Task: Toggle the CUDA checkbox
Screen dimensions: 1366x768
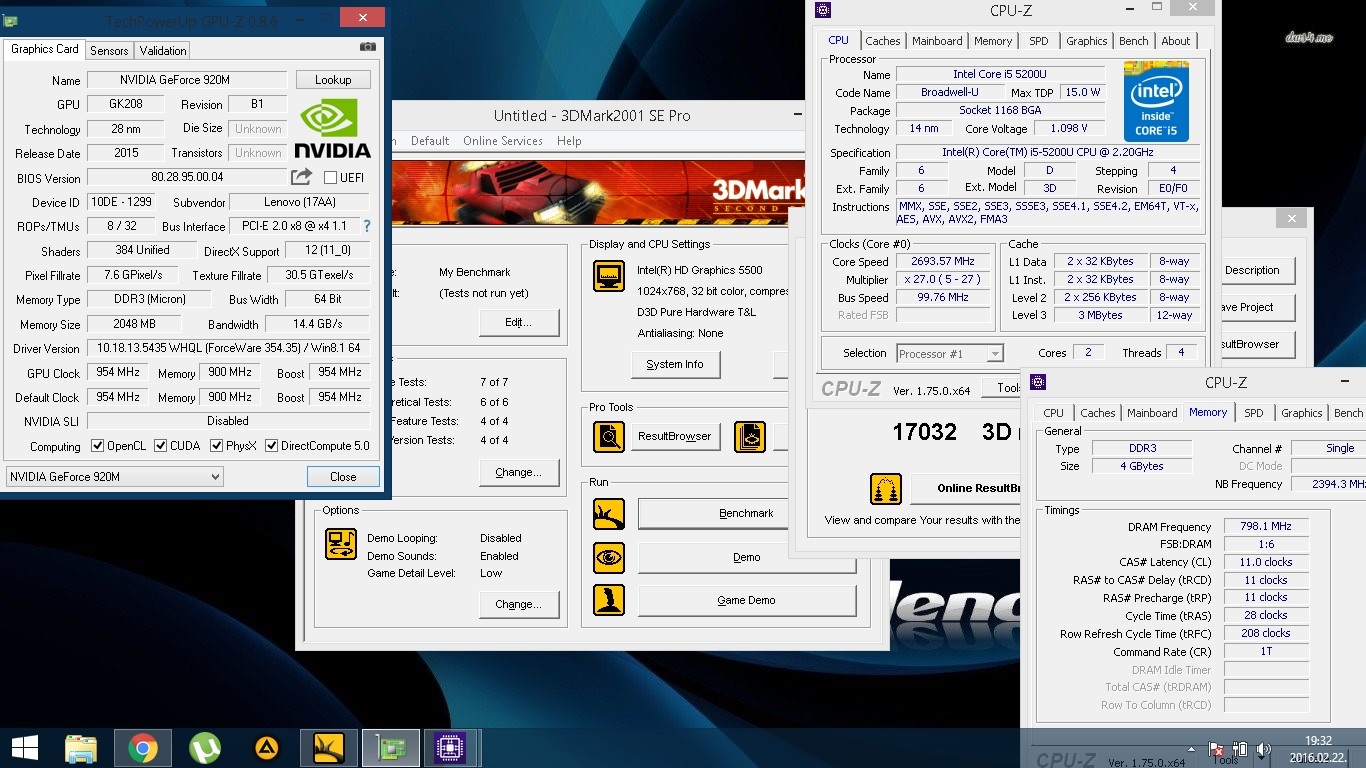Action: click(x=160, y=446)
